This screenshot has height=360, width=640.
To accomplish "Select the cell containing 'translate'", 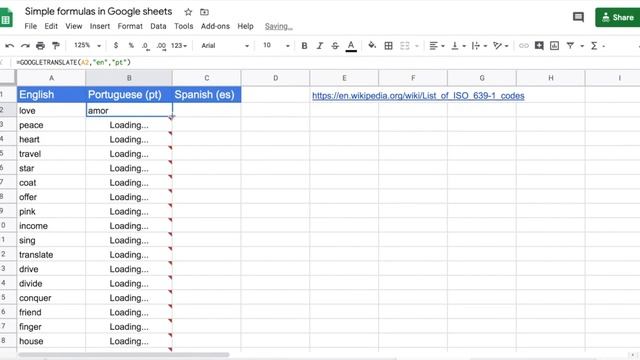I will pos(51,255).
